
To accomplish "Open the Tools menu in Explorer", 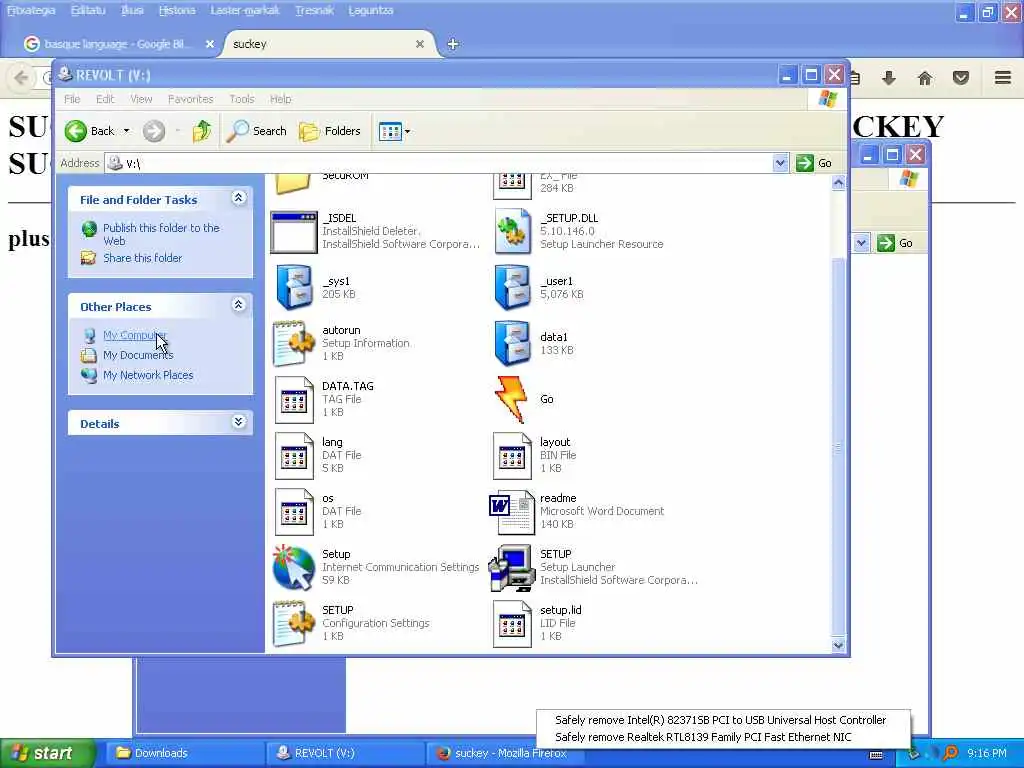I will [x=242, y=99].
